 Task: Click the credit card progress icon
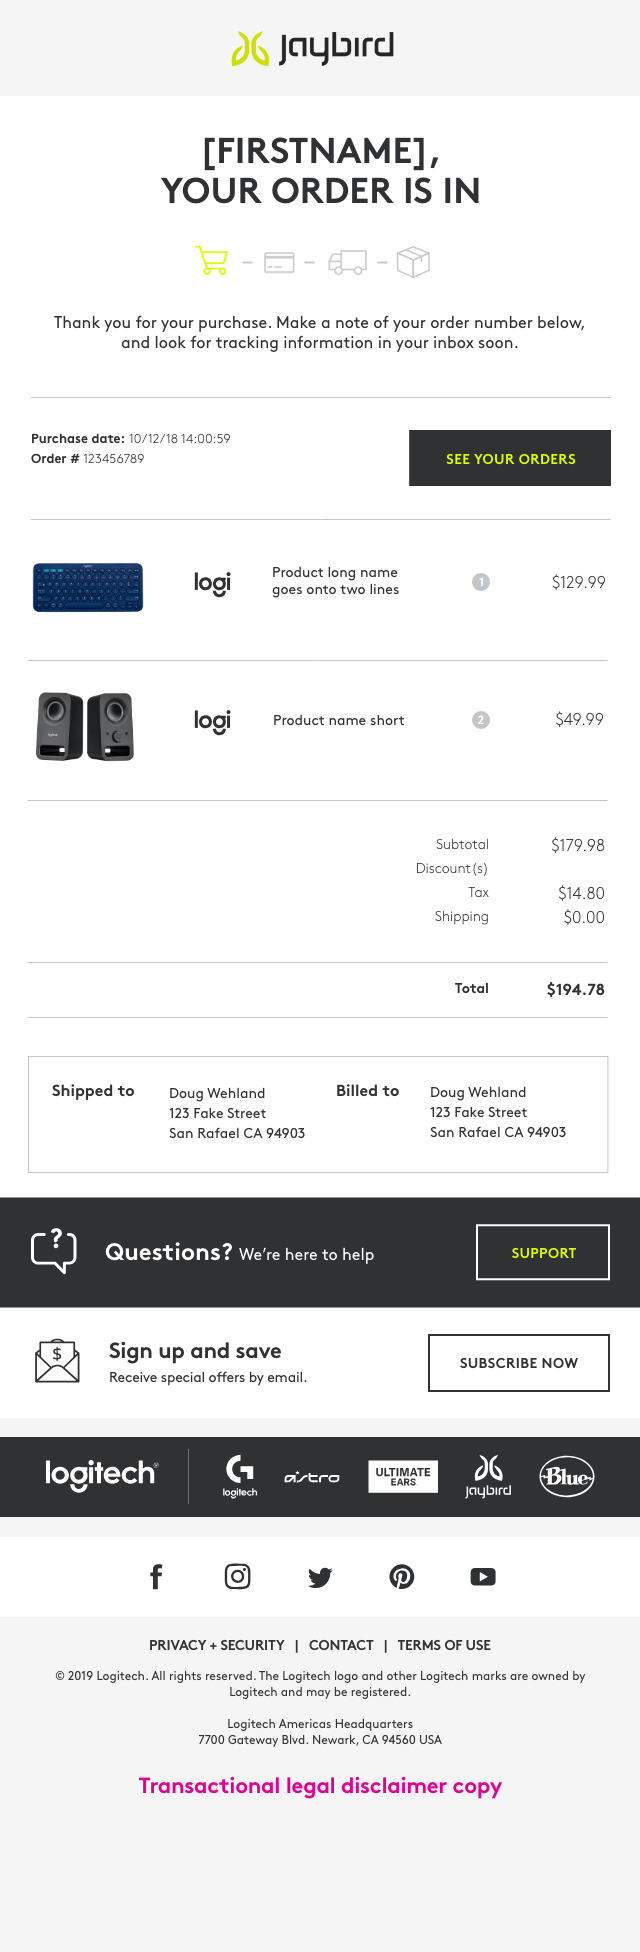pyautogui.click(x=279, y=262)
